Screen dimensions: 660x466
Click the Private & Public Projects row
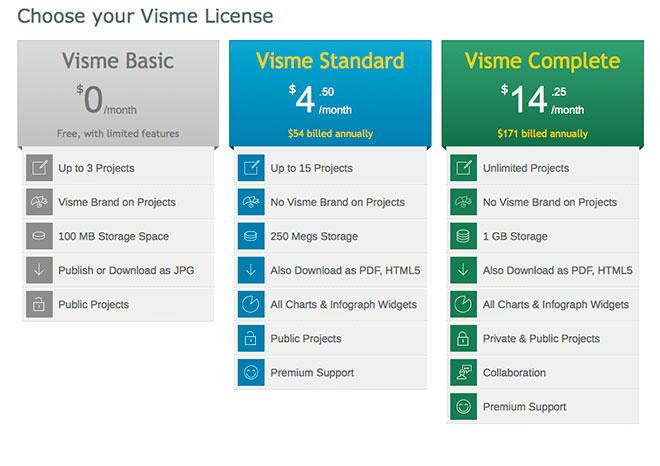[x=542, y=338]
